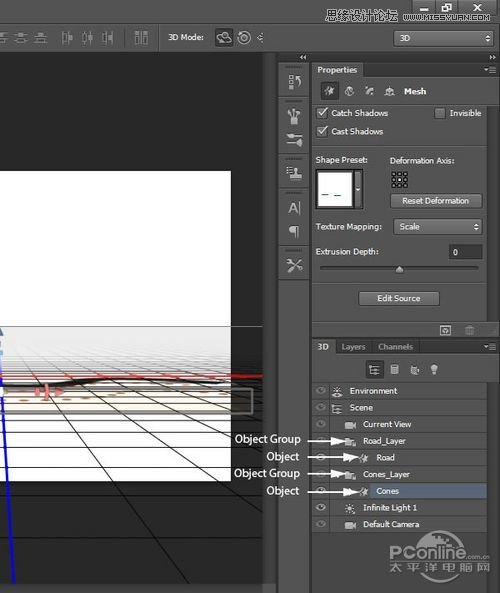Click the Reset Deformation button

[436, 201]
